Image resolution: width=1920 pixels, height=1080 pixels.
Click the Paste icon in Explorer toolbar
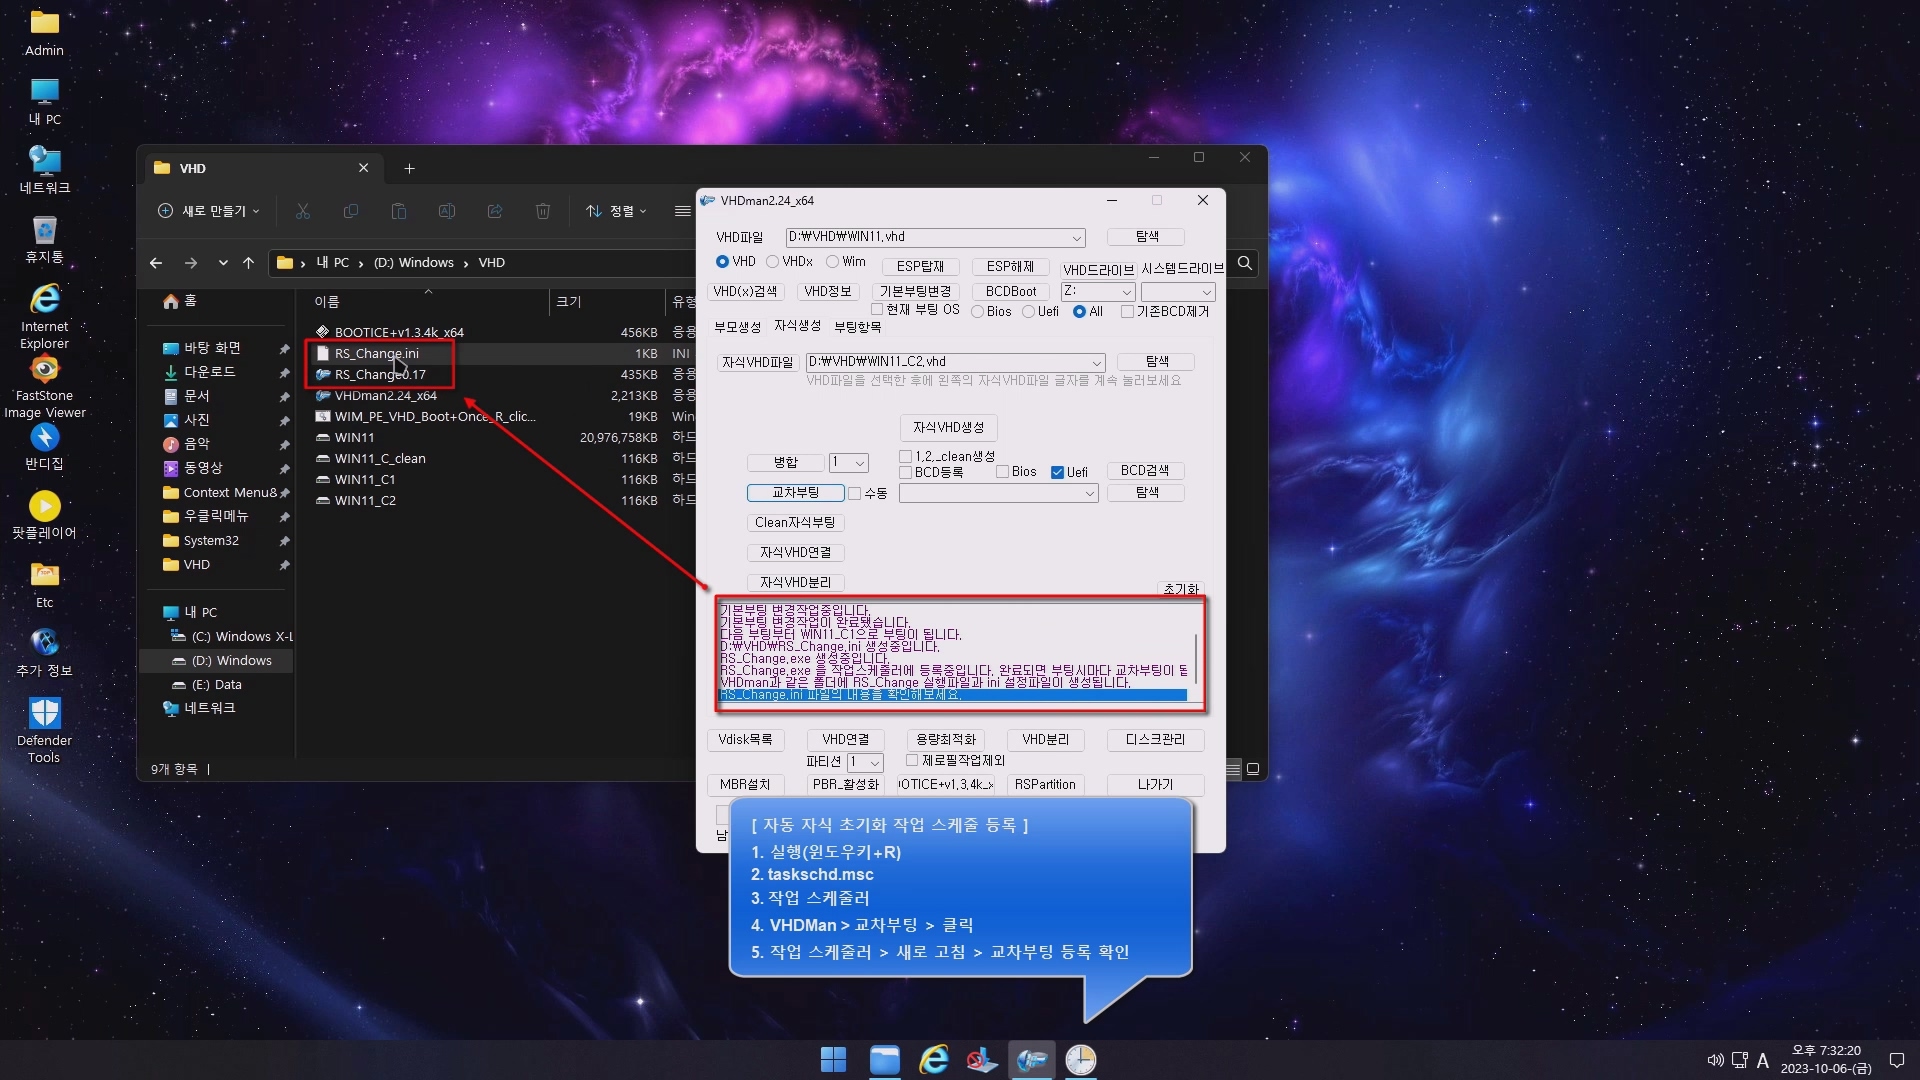399,211
